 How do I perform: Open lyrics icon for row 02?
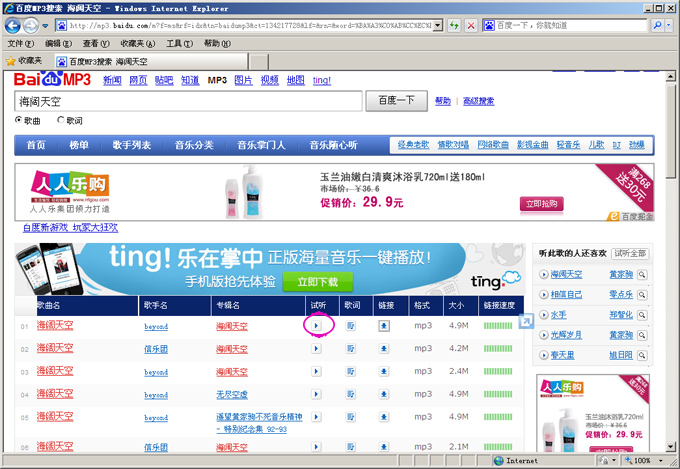[x=350, y=348]
